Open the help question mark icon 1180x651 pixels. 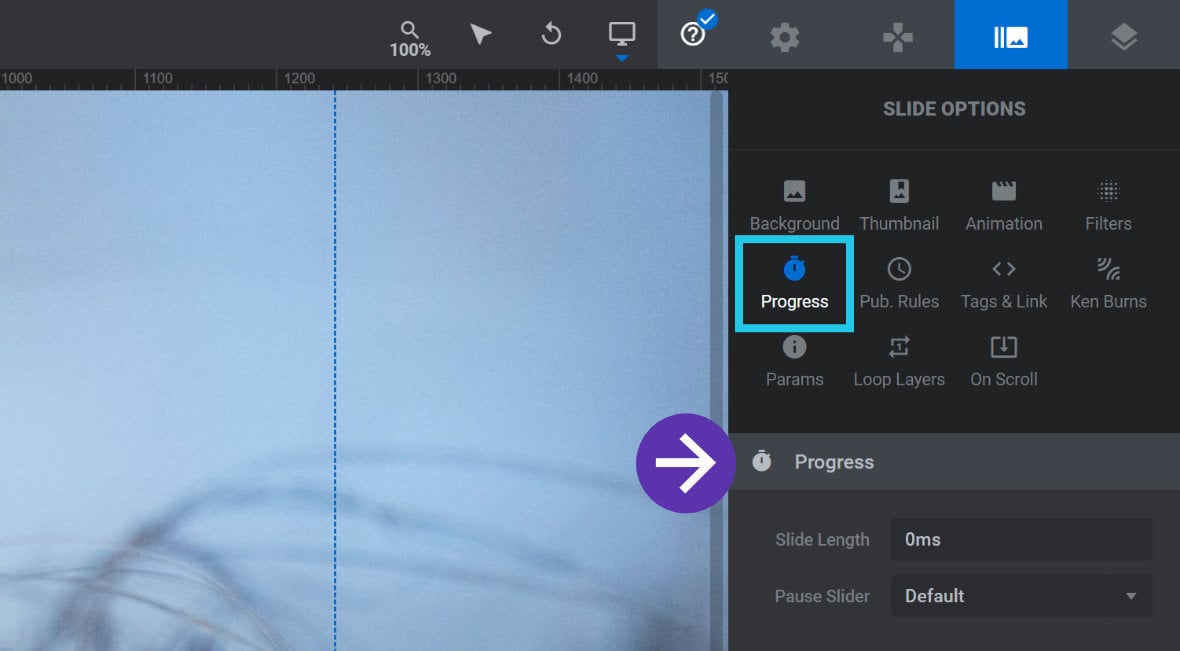point(692,35)
